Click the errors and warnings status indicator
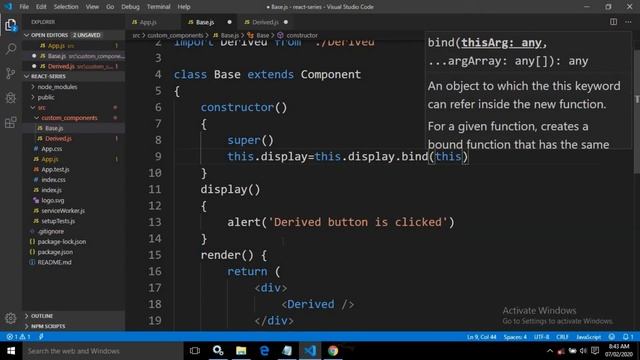The image size is (640, 360). point(18,337)
